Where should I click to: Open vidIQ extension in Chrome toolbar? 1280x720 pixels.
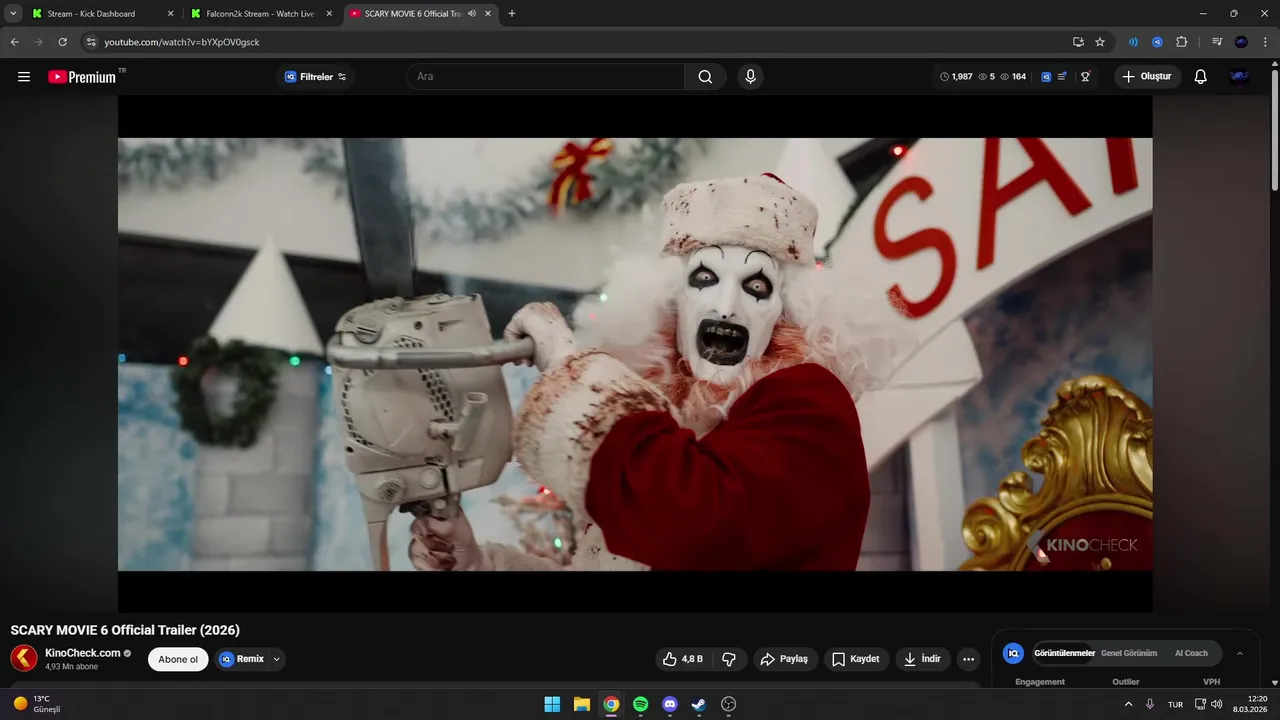point(1157,42)
